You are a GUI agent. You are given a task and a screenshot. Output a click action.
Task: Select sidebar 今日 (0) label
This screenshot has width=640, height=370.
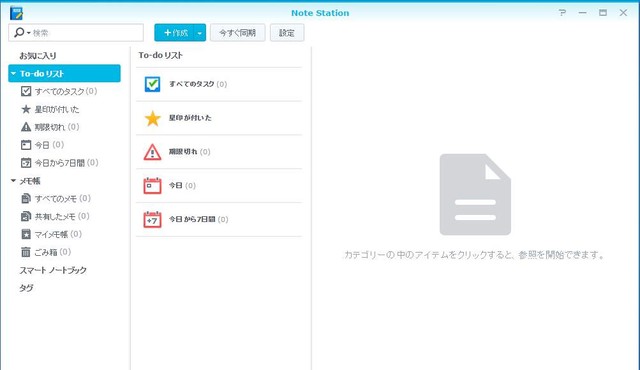click(49, 145)
